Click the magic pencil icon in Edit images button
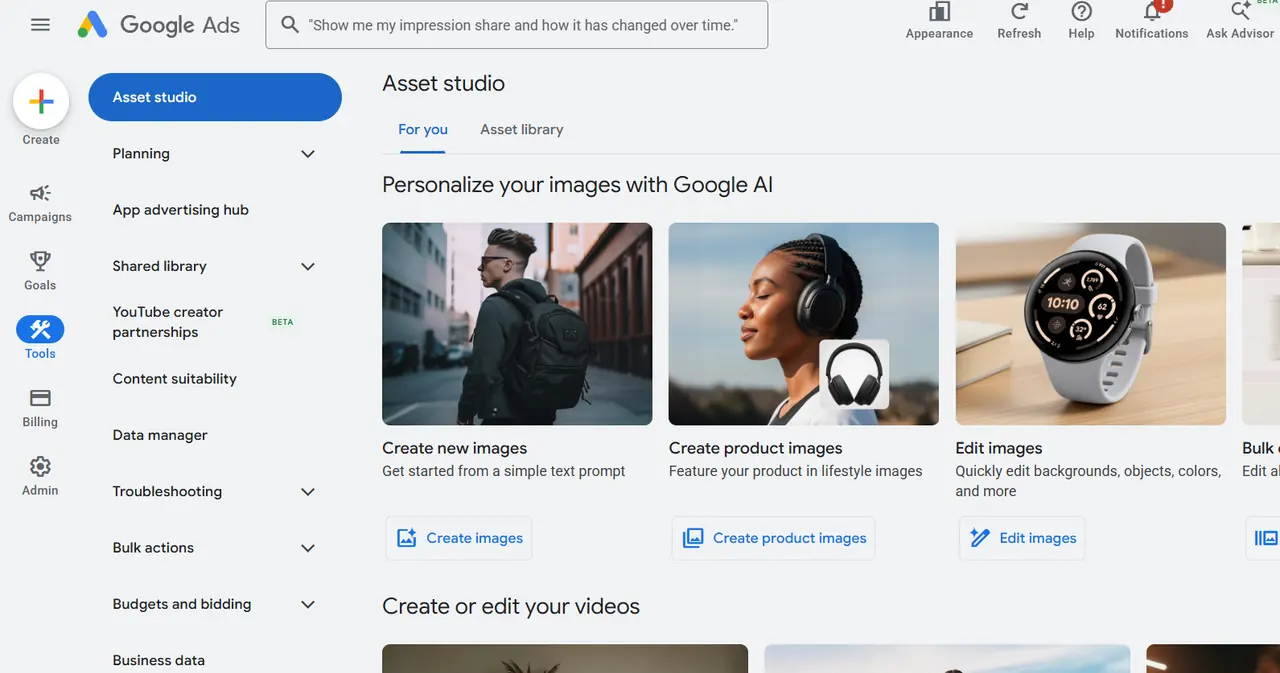The height and width of the screenshot is (673, 1280). click(x=980, y=538)
